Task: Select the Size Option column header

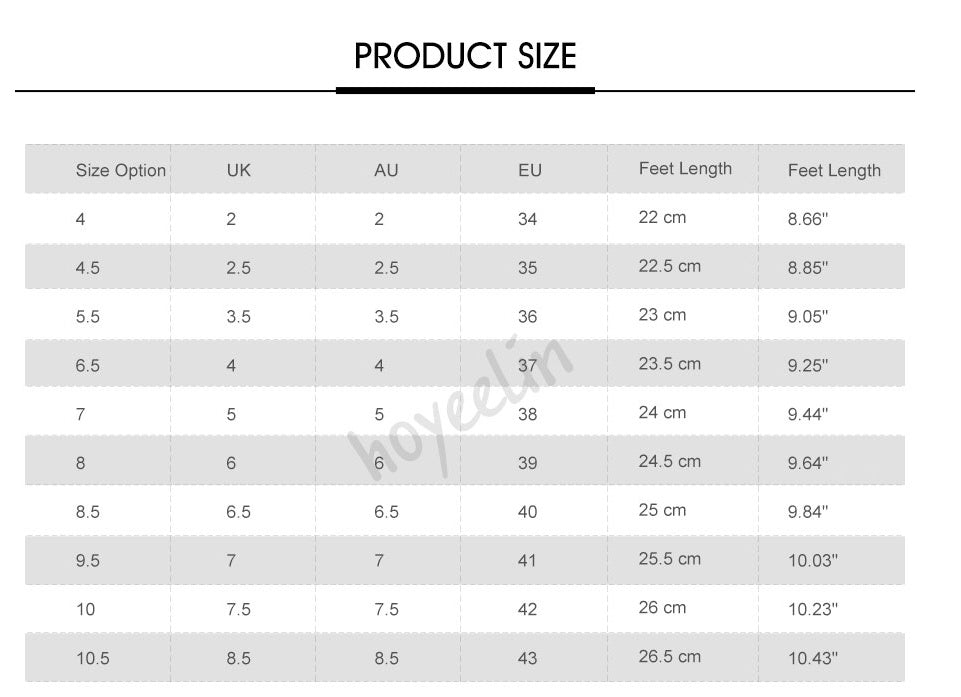Action: [x=120, y=170]
